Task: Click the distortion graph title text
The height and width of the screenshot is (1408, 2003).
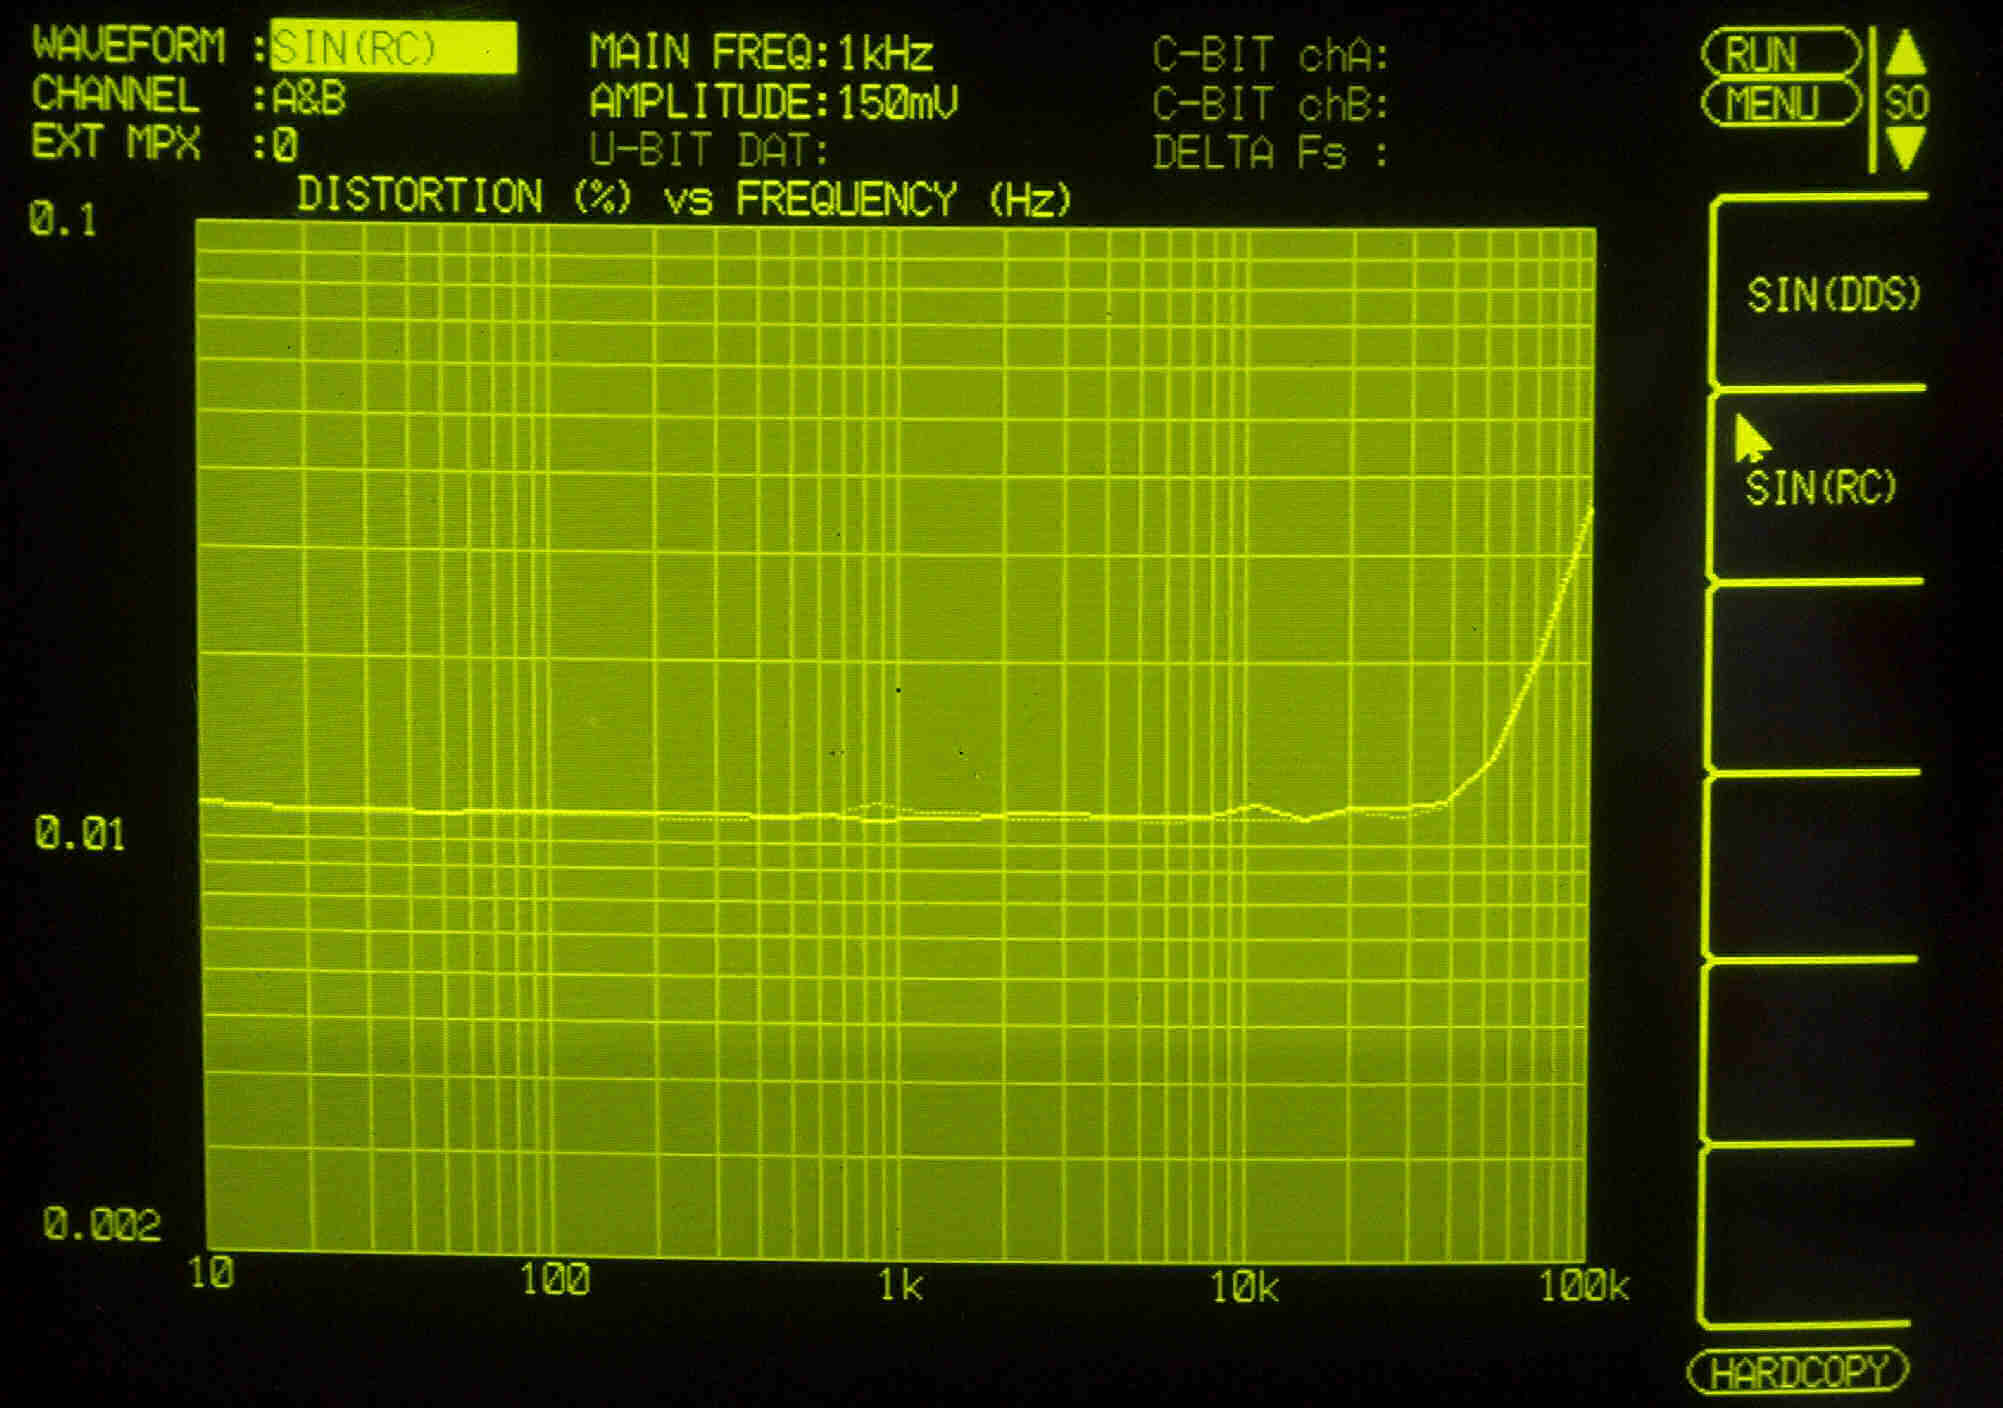Action: 683,197
